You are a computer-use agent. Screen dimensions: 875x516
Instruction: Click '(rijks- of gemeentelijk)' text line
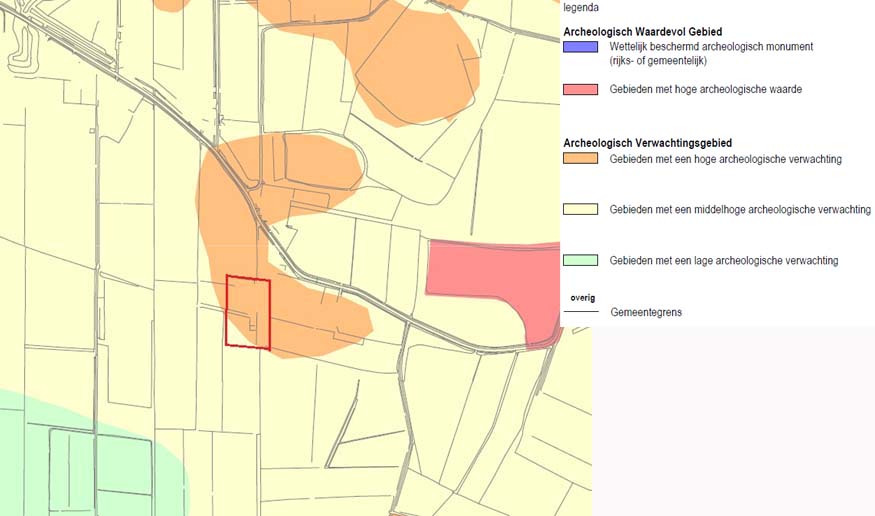(658, 61)
